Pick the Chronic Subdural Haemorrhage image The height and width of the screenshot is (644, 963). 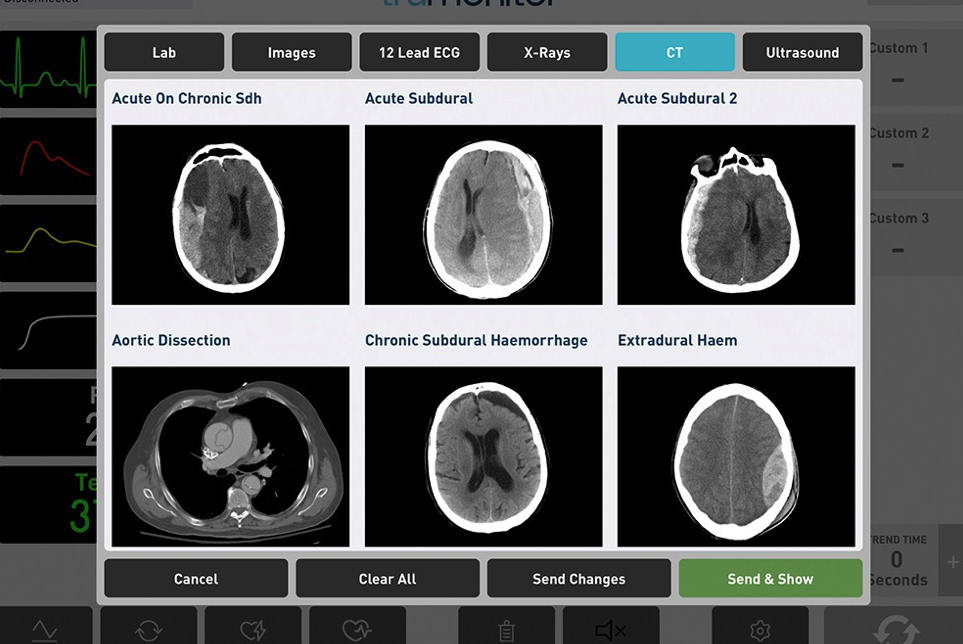pyautogui.click(x=483, y=456)
